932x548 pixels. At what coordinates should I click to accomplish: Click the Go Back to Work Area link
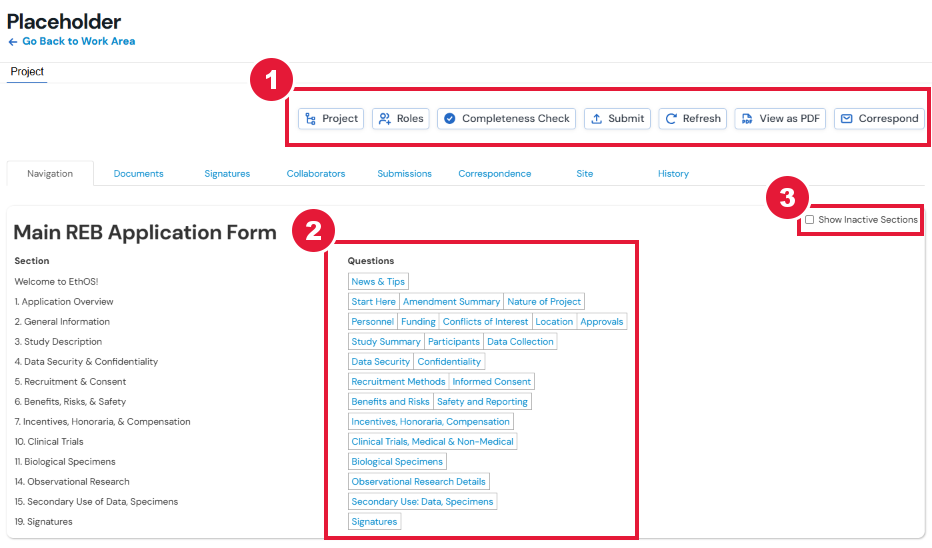[78, 41]
